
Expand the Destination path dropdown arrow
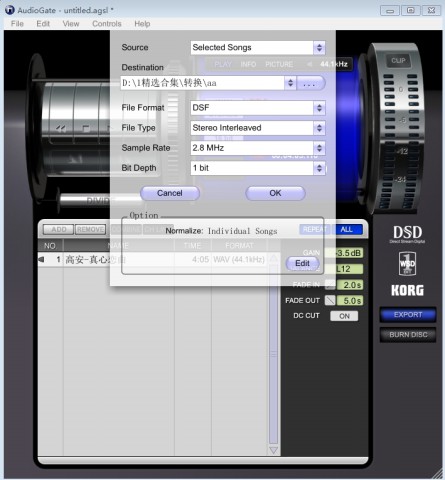[290, 83]
